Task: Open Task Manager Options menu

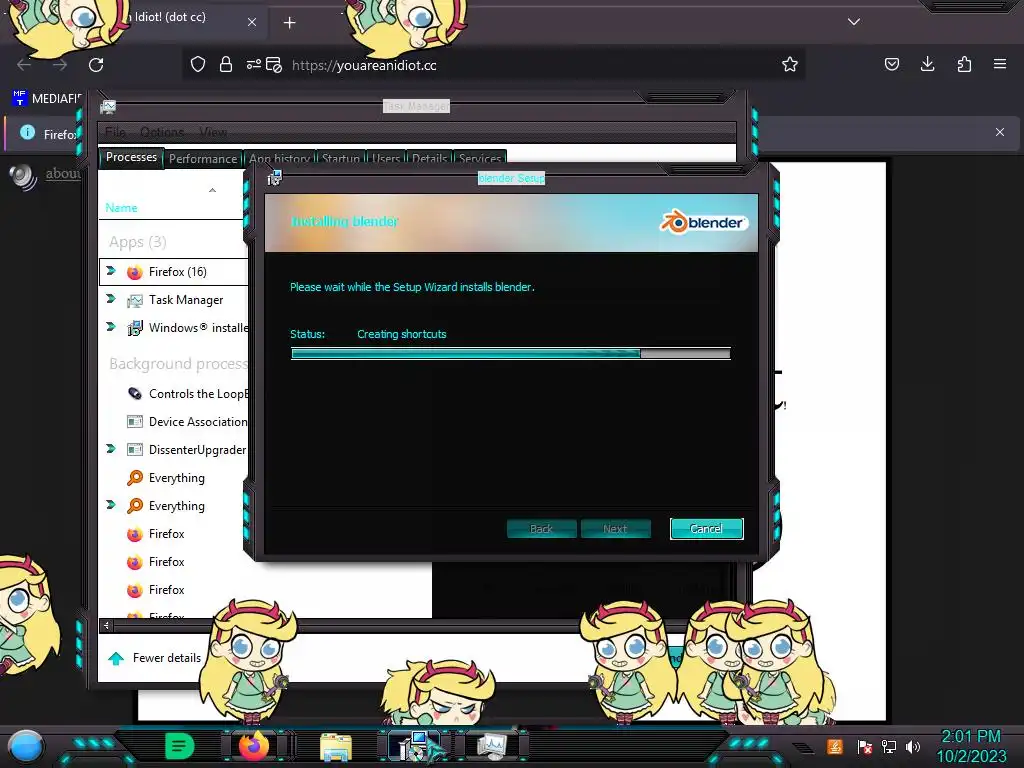Action: 162,133
